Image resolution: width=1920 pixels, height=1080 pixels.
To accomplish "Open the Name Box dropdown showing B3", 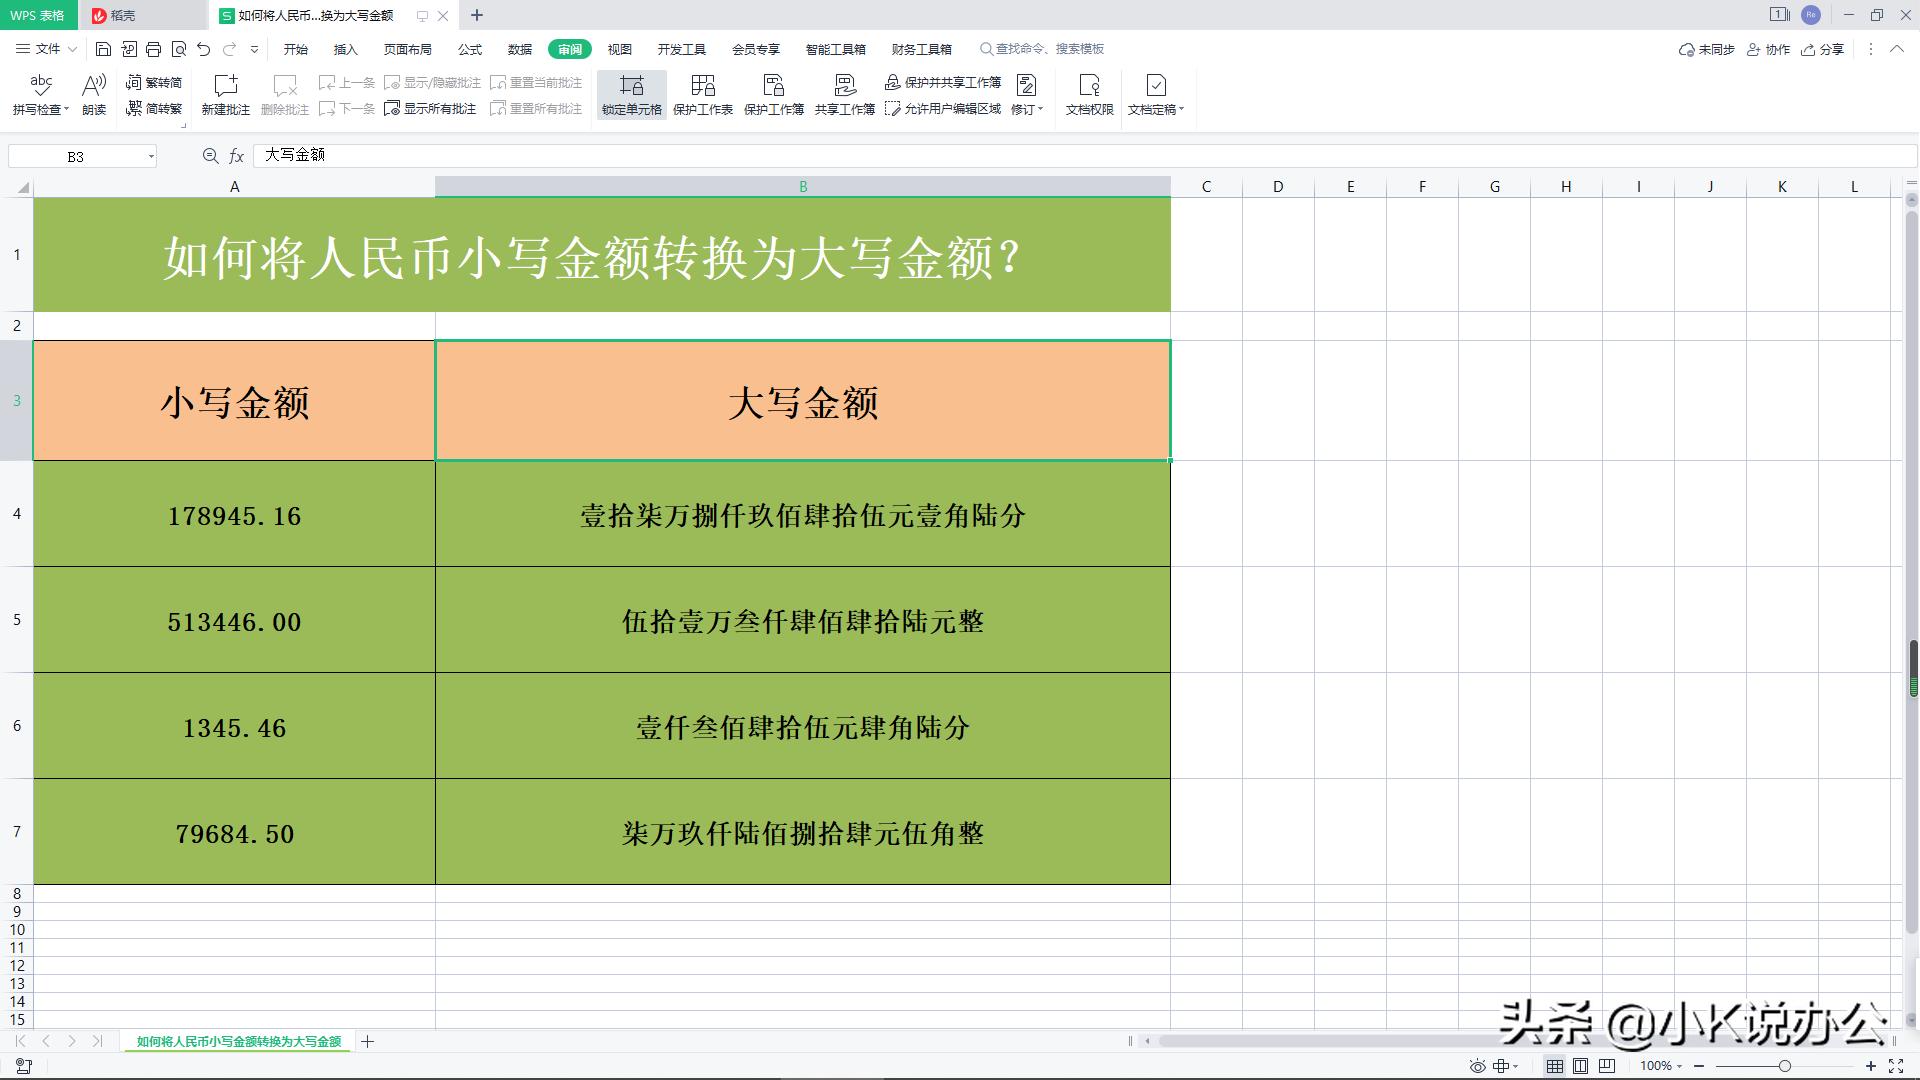I will (151, 156).
